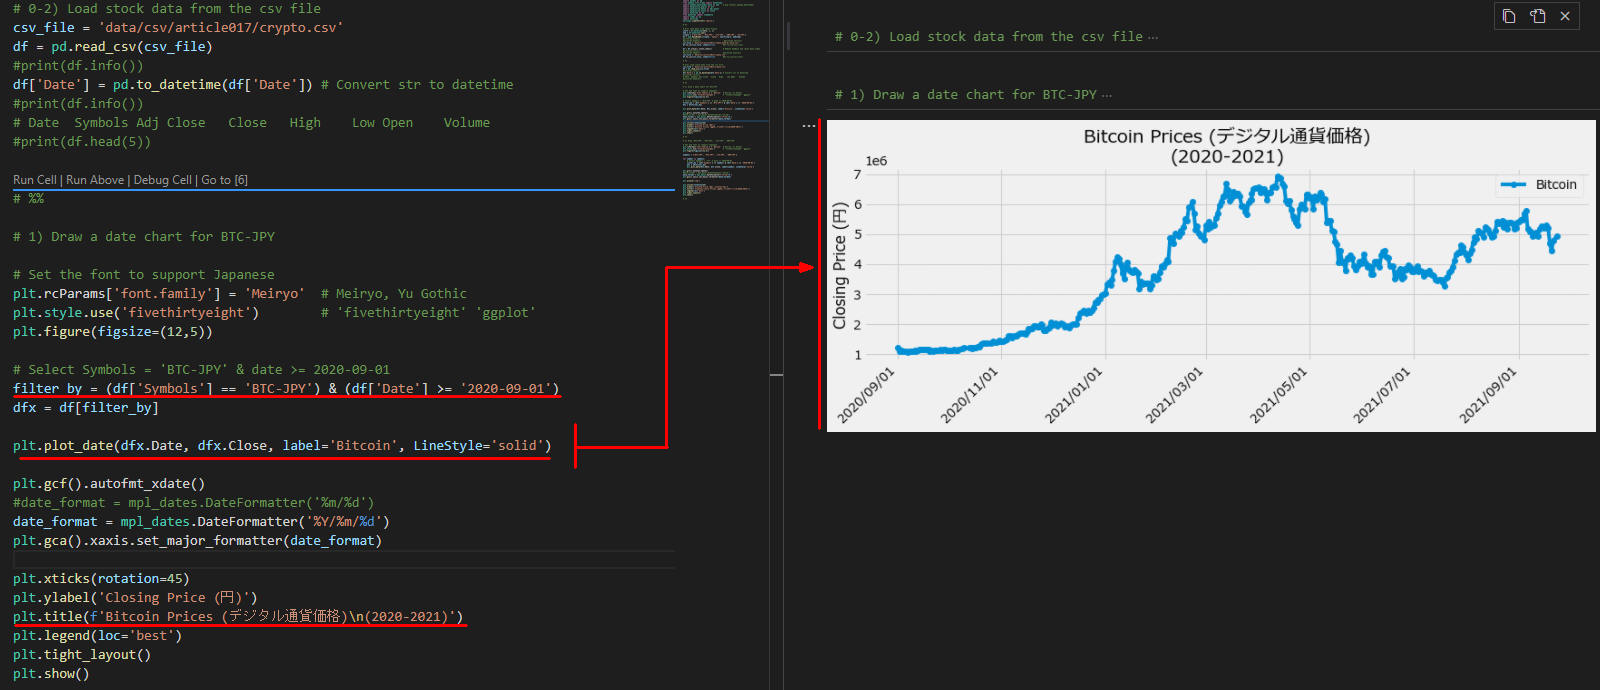1600x690 pixels.
Task: Open the output ellipsis menu beside the chart
Action: 808,126
